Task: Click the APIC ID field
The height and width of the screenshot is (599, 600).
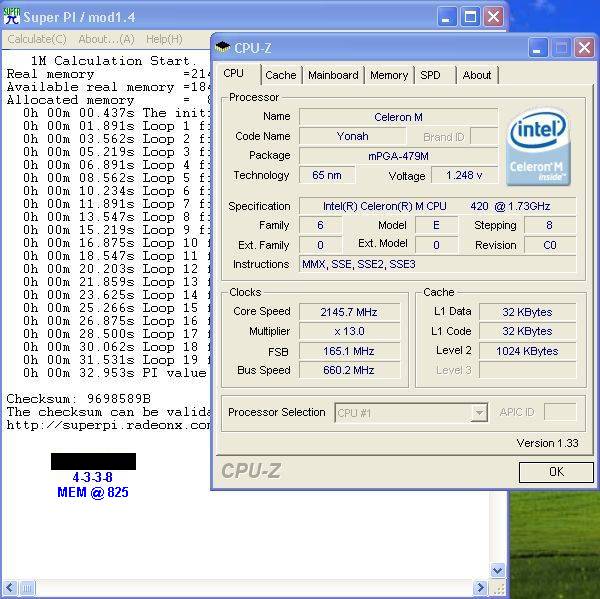Action: (560, 412)
